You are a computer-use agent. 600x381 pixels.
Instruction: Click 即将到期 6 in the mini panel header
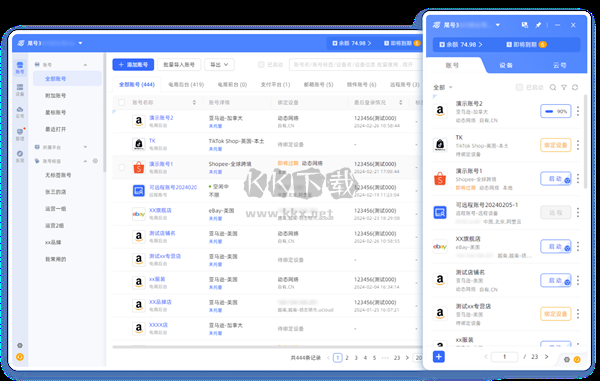coord(526,44)
